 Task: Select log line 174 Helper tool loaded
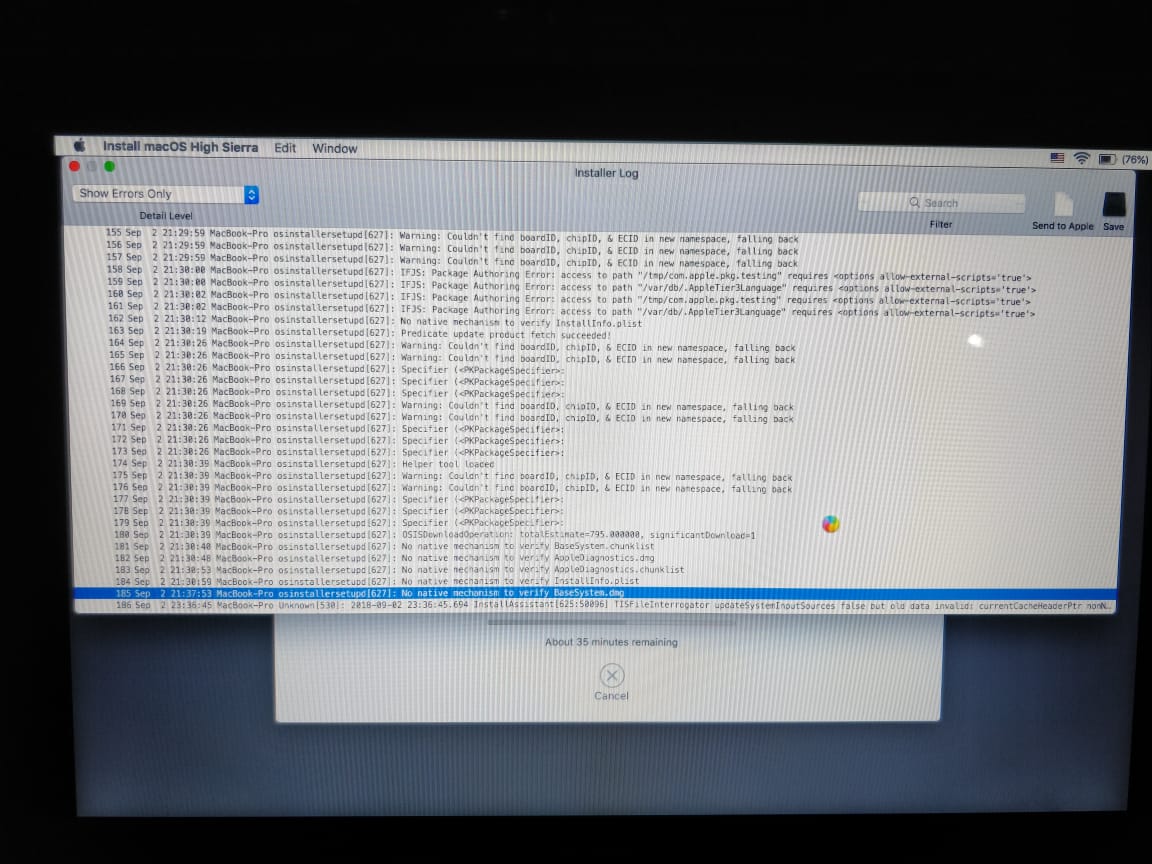(596, 464)
